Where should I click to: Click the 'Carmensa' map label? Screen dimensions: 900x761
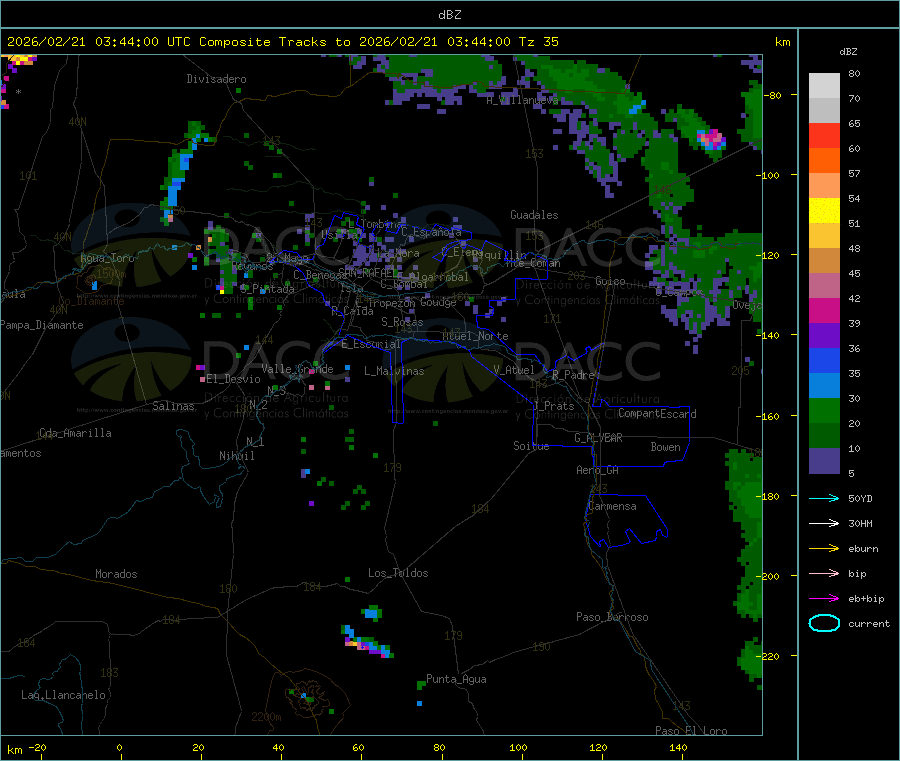point(612,506)
